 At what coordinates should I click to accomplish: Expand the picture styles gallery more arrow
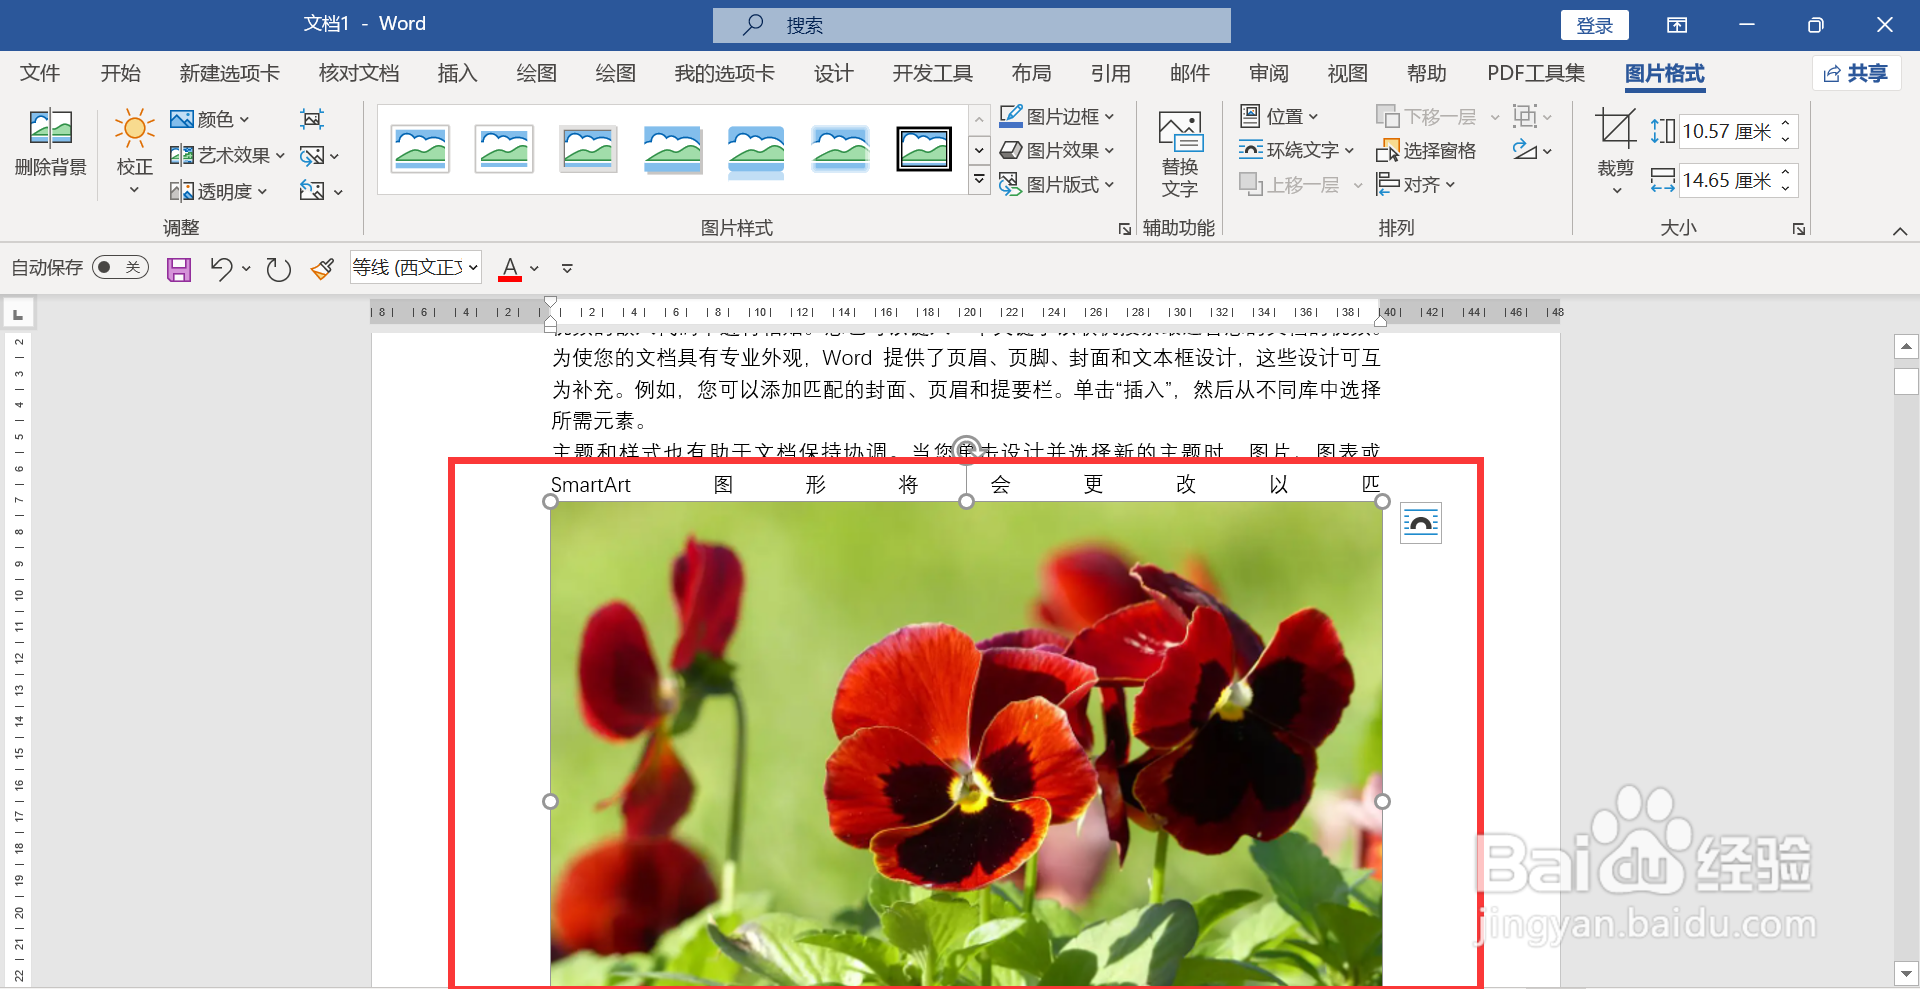pos(980,181)
